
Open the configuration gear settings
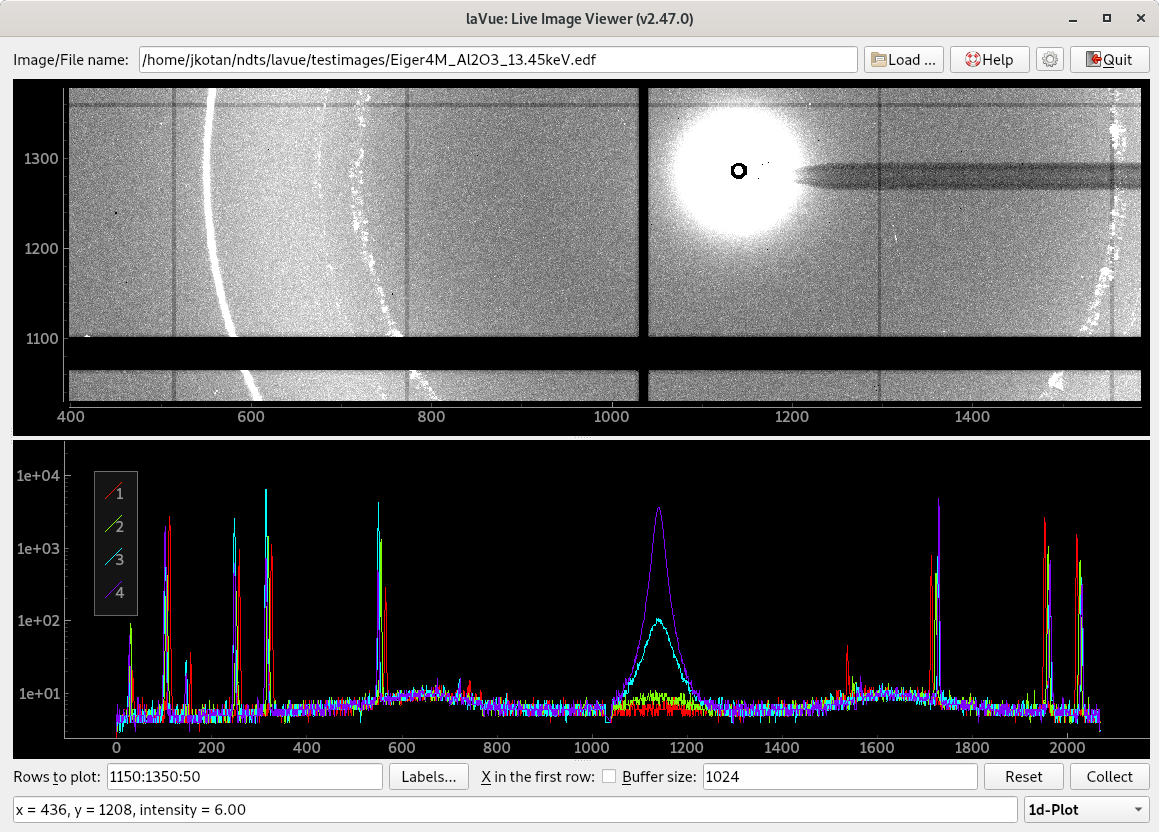pos(1049,60)
